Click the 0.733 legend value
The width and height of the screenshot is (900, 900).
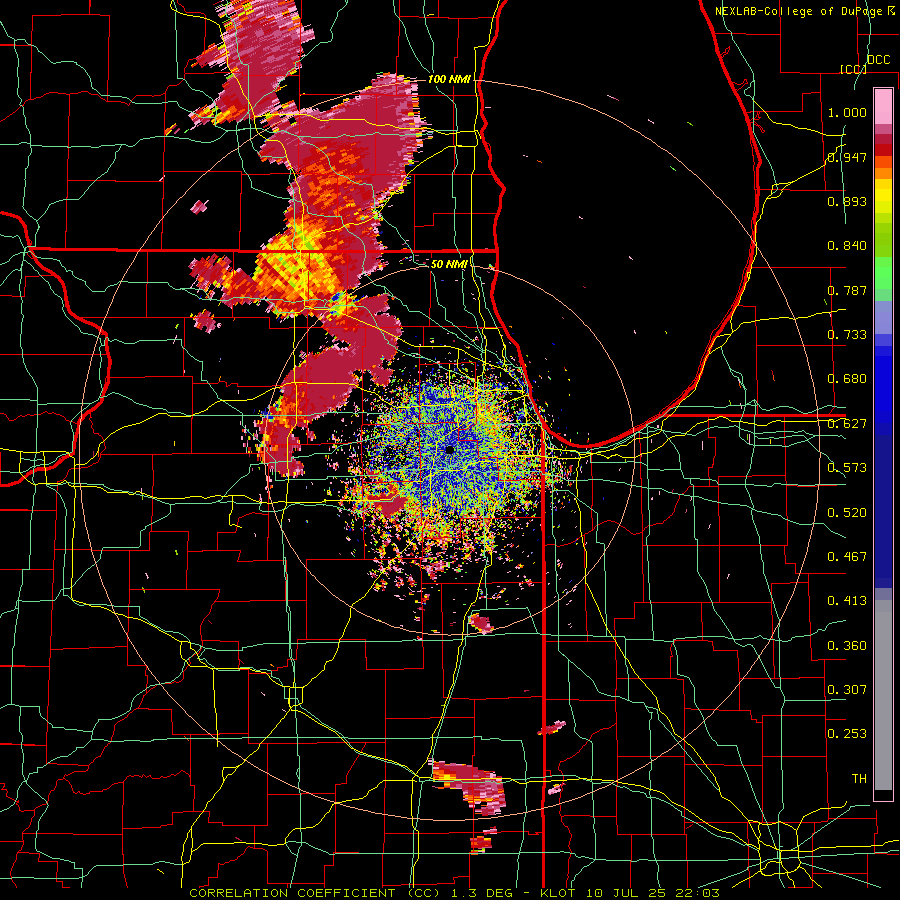(847, 335)
